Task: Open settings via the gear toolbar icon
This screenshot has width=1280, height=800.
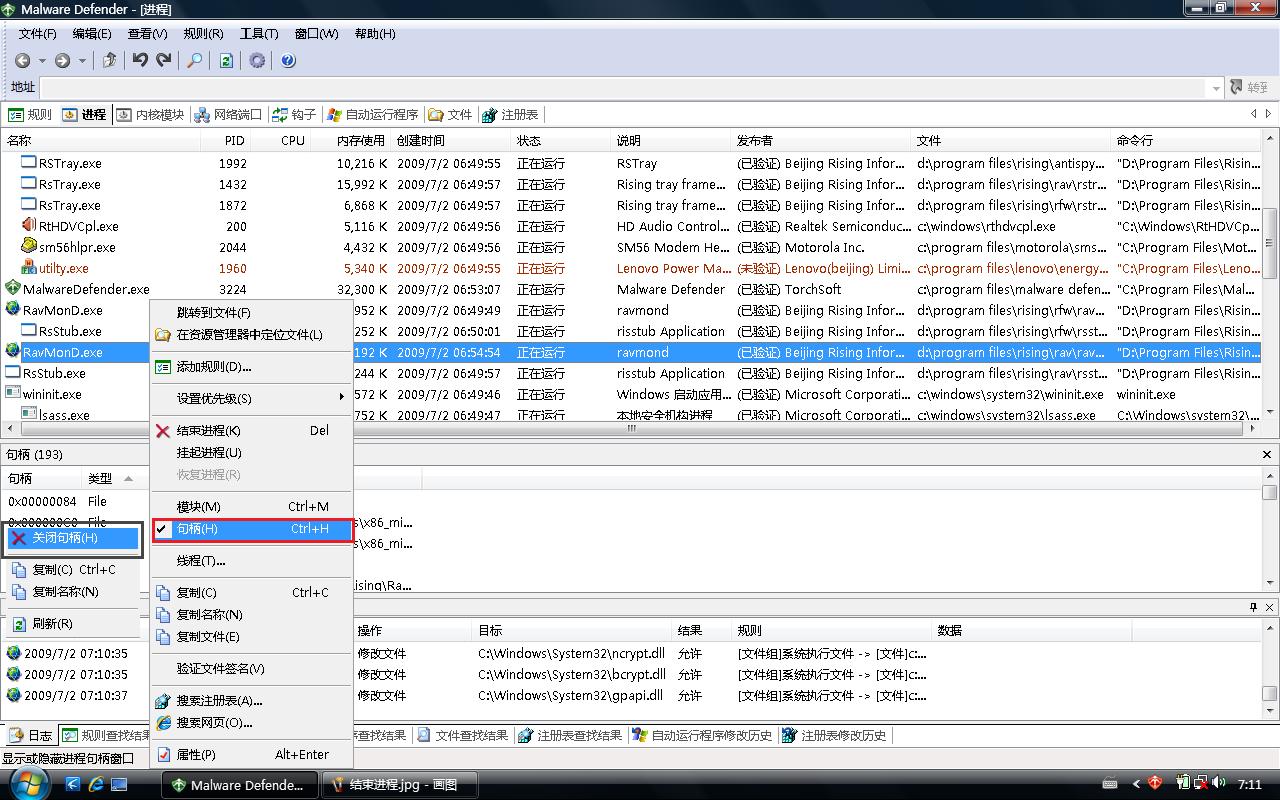Action: [257, 61]
